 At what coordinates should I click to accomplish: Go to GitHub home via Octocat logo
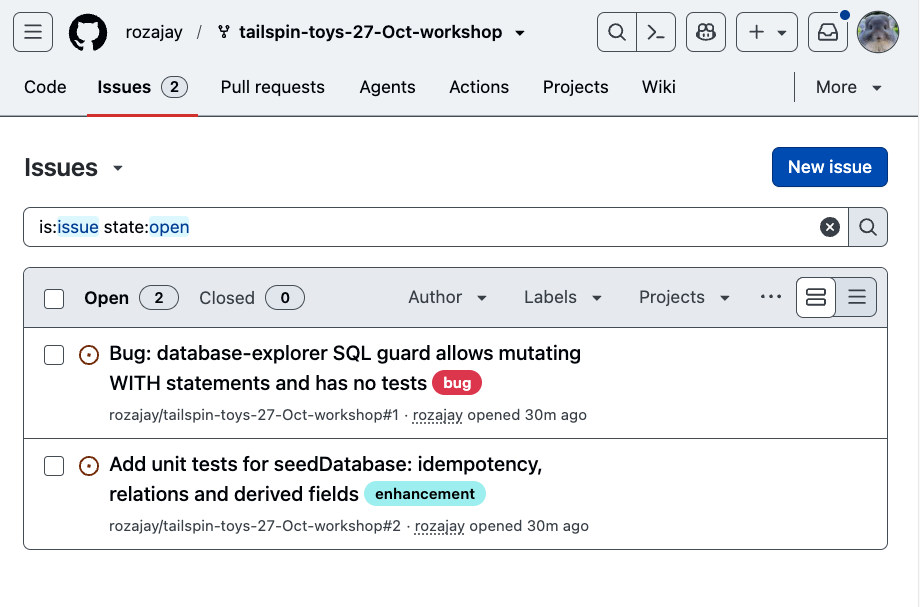88,32
